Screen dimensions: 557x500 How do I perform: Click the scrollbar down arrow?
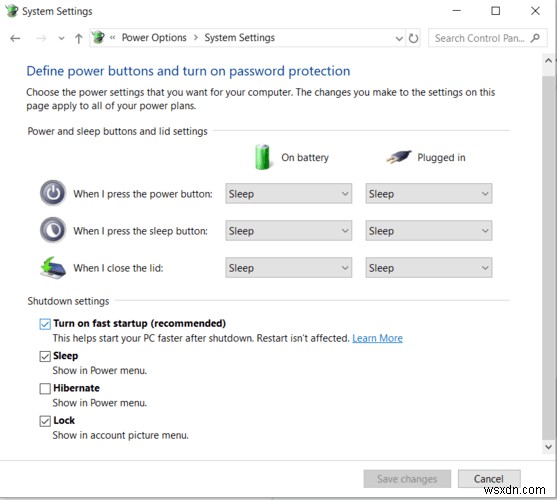(548, 446)
